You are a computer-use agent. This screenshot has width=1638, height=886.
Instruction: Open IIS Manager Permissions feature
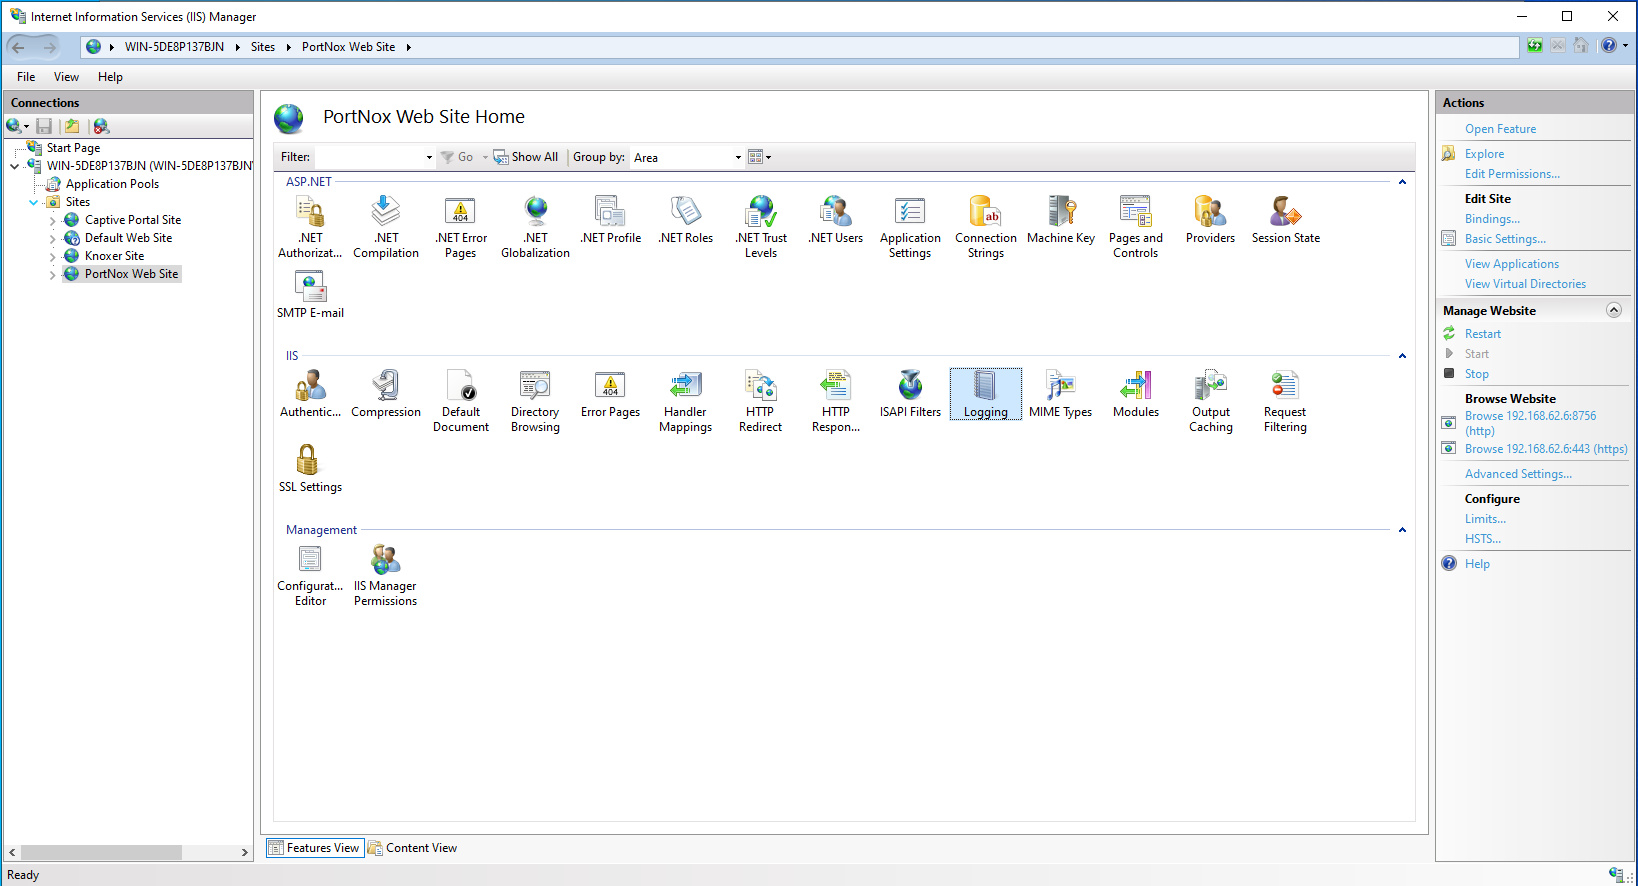[385, 575]
